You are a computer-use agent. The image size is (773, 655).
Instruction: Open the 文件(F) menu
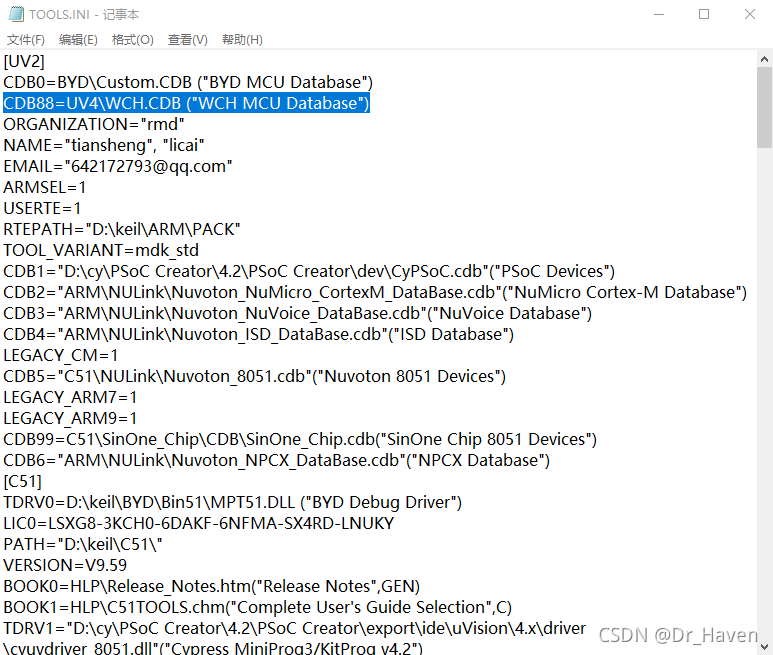[26, 39]
